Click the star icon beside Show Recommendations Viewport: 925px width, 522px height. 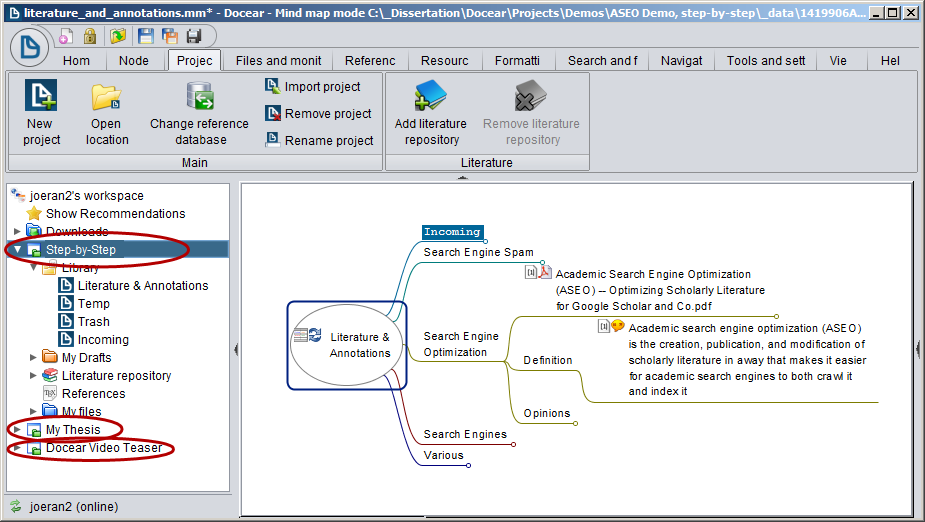[34, 214]
